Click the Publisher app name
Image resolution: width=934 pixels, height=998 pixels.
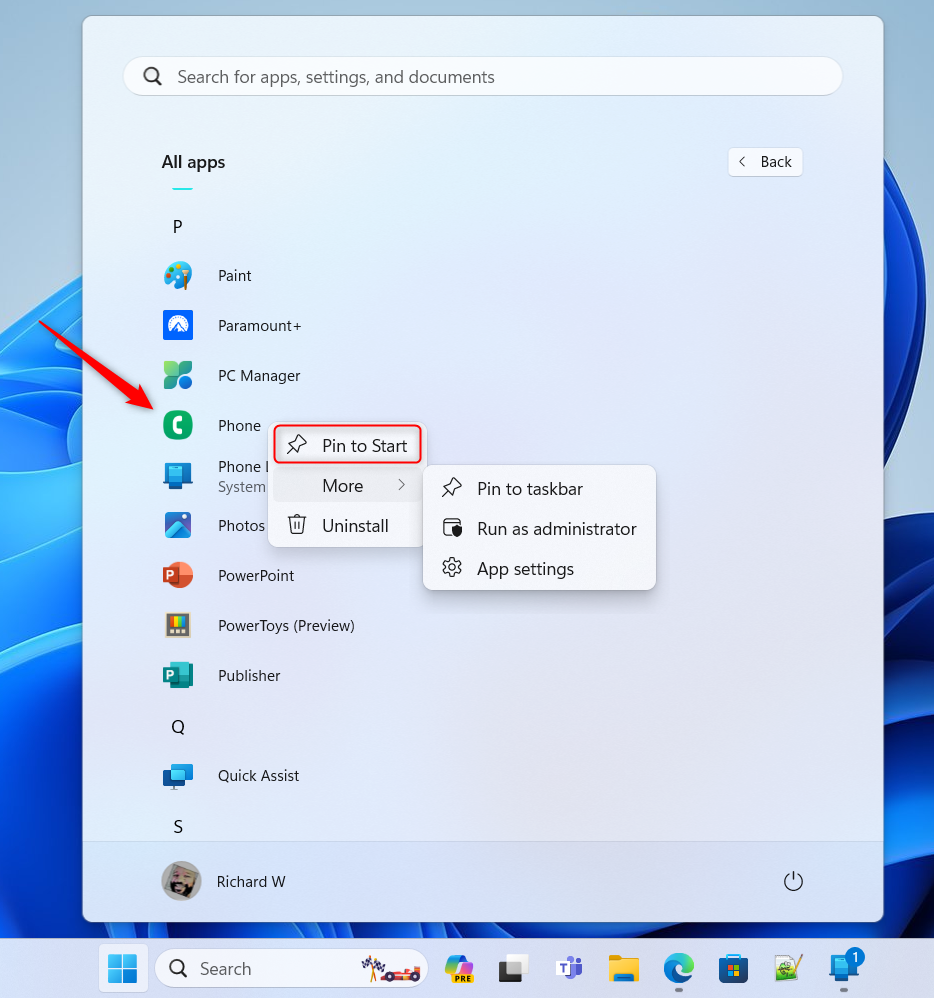pos(249,676)
